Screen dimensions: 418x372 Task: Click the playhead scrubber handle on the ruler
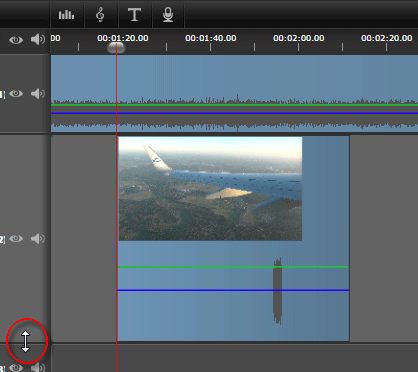116,48
